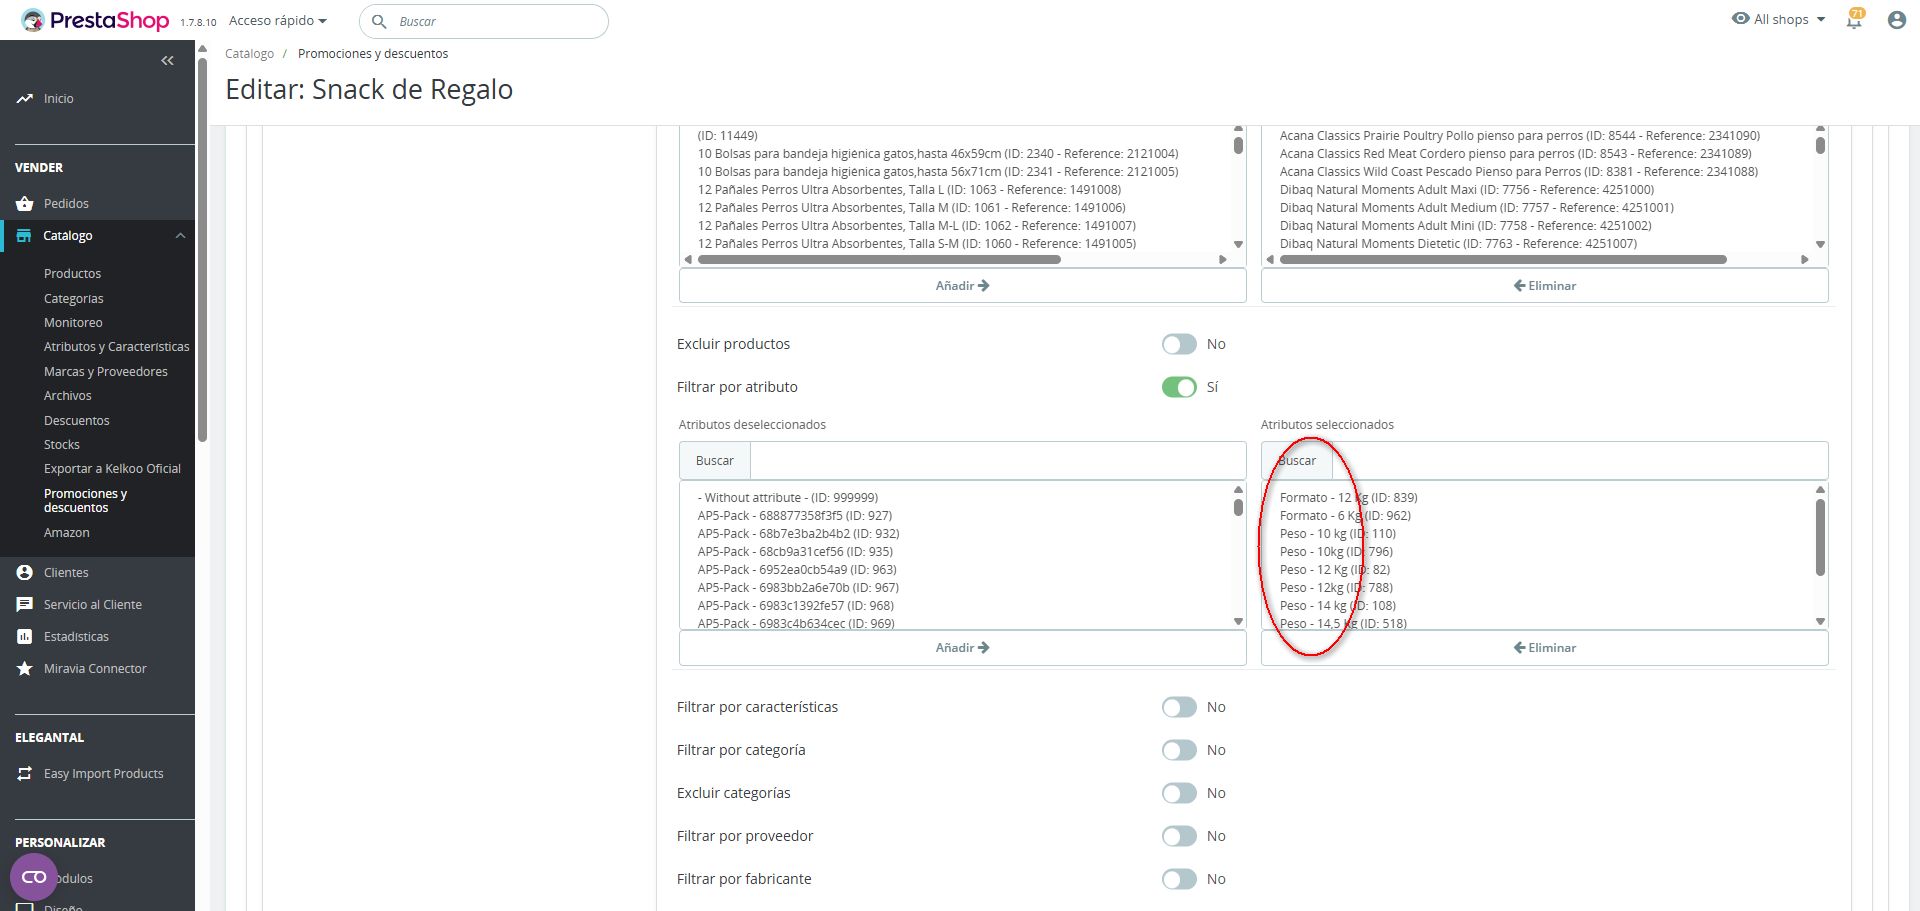Click Añadir button under attributes list
This screenshot has width=1920, height=911.
coord(963,648)
